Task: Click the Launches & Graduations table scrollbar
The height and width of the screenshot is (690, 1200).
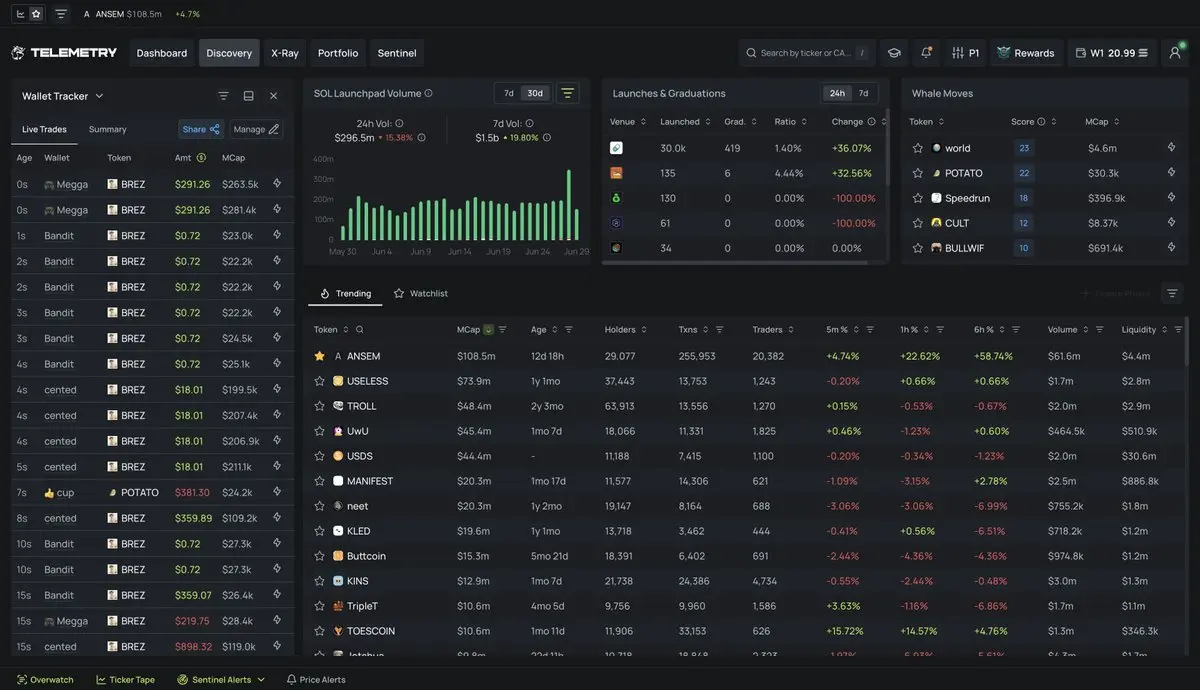Action: click(x=886, y=147)
